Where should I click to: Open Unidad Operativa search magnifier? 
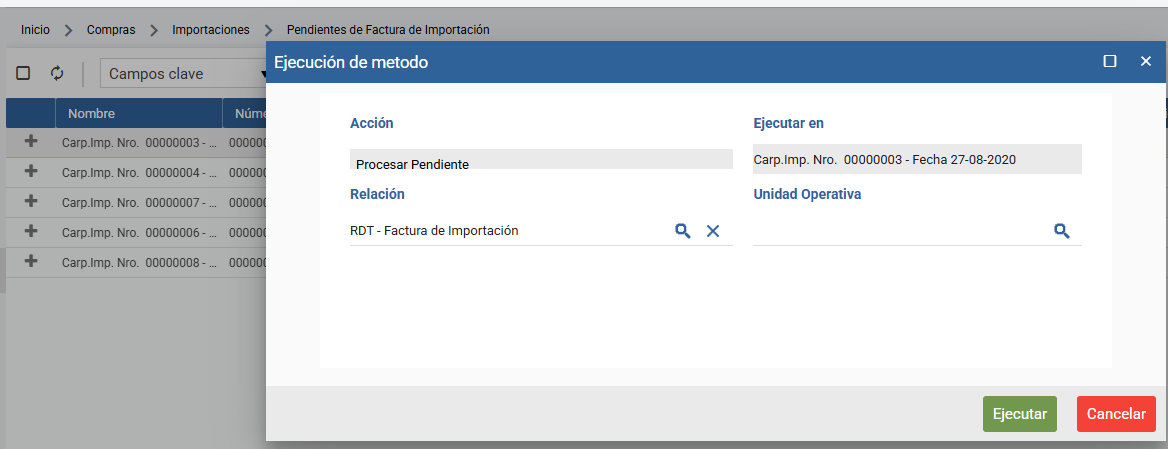click(x=1061, y=231)
